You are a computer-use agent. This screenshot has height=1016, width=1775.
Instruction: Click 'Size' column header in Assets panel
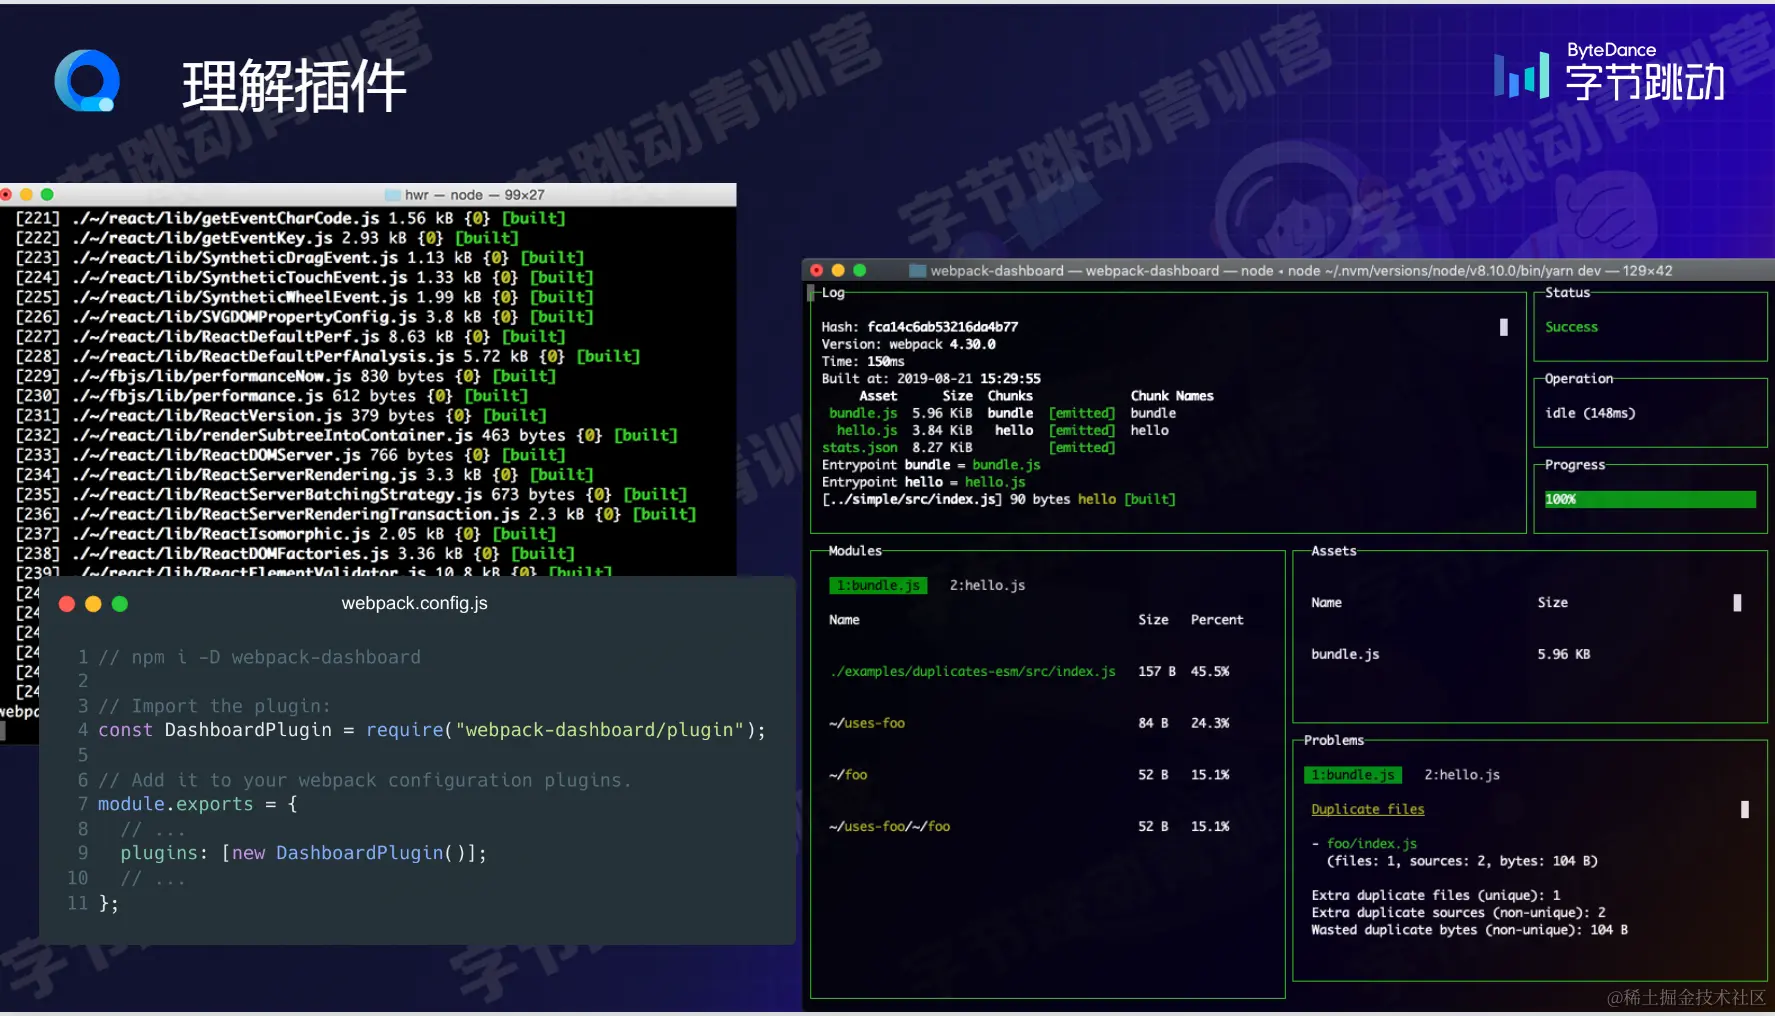(x=1552, y=603)
